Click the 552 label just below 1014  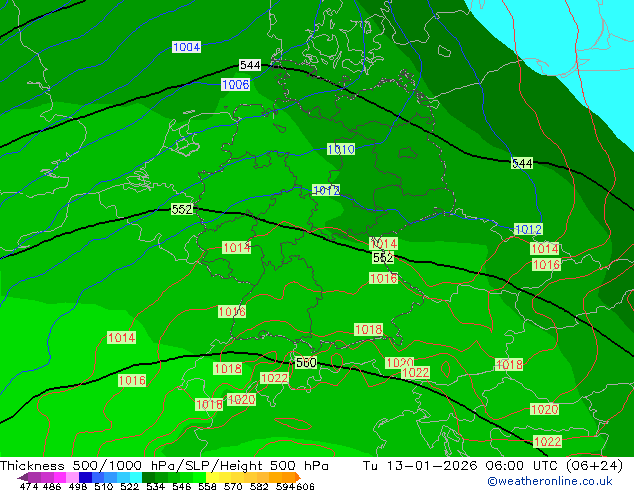(383, 258)
